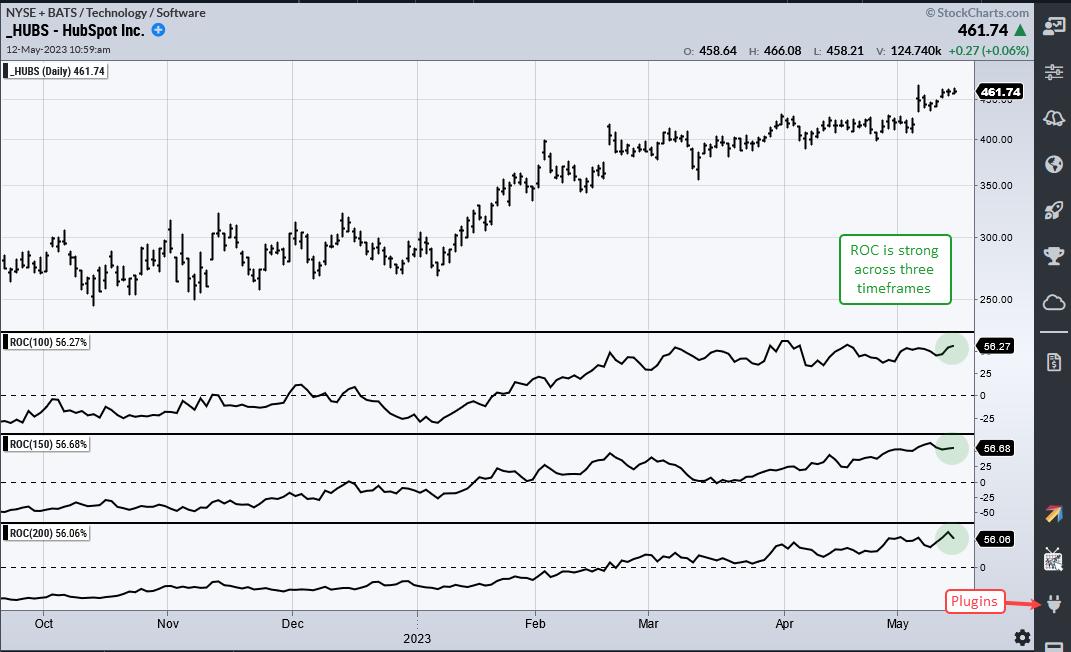1071x652 pixels.
Task: Click the Mar label on date axis
Action: [x=648, y=623]
